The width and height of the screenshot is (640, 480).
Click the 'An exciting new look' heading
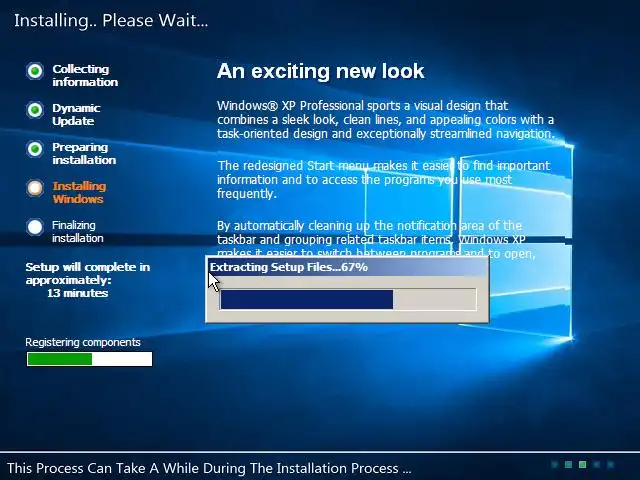320,71
